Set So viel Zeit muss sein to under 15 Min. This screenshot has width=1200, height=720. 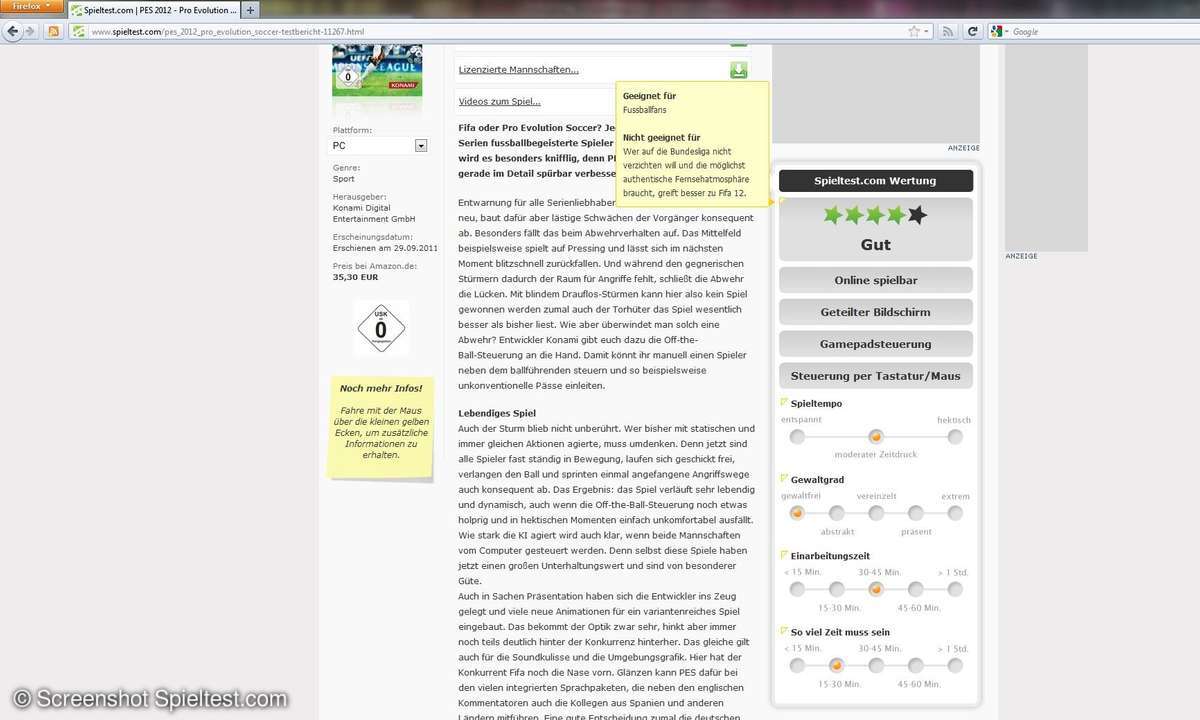point(797,665)
